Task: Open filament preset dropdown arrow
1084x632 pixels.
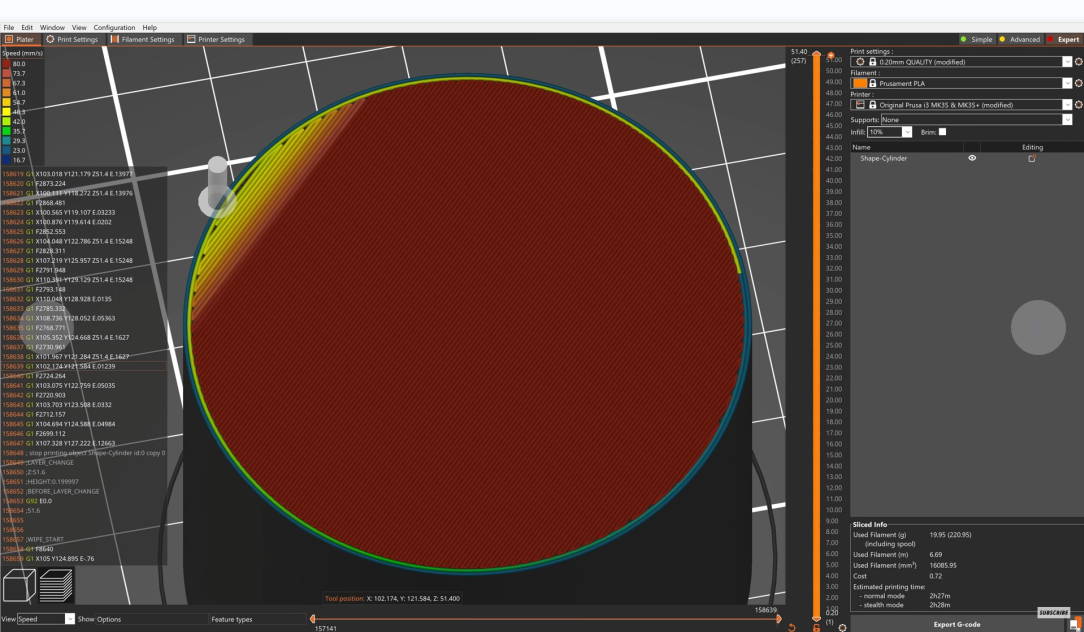Action: pos(1067,83)
